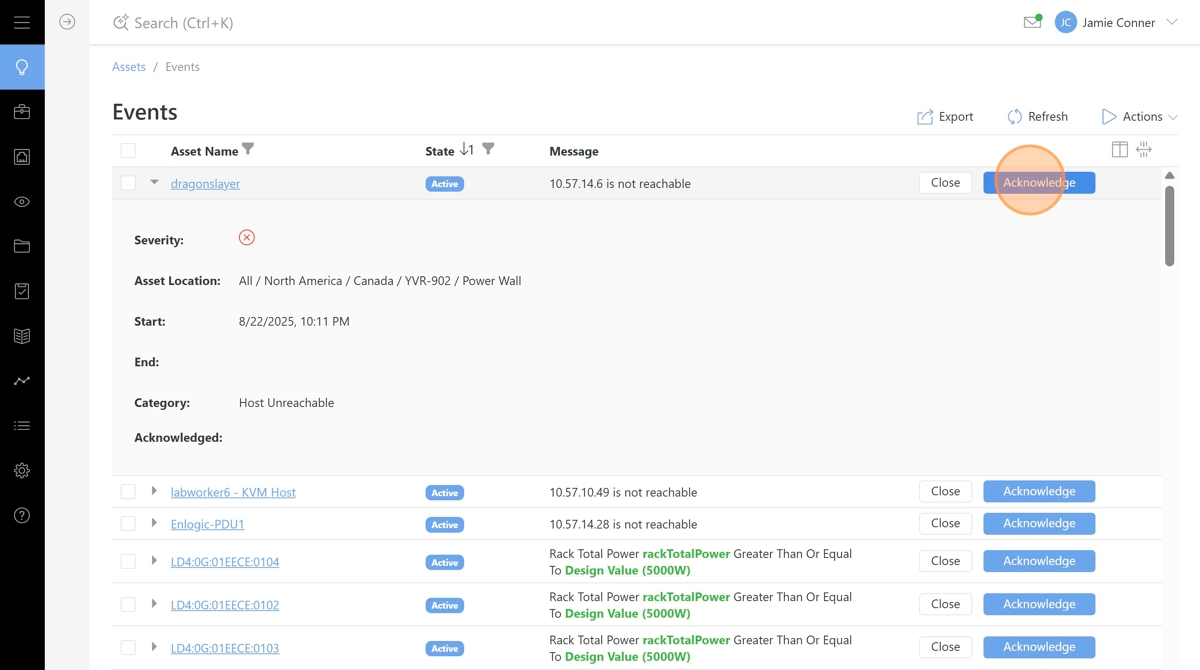Screen dimensions: 1200x670
Task: Collapse the dragonslayer event details
Action: coord(154,183)
